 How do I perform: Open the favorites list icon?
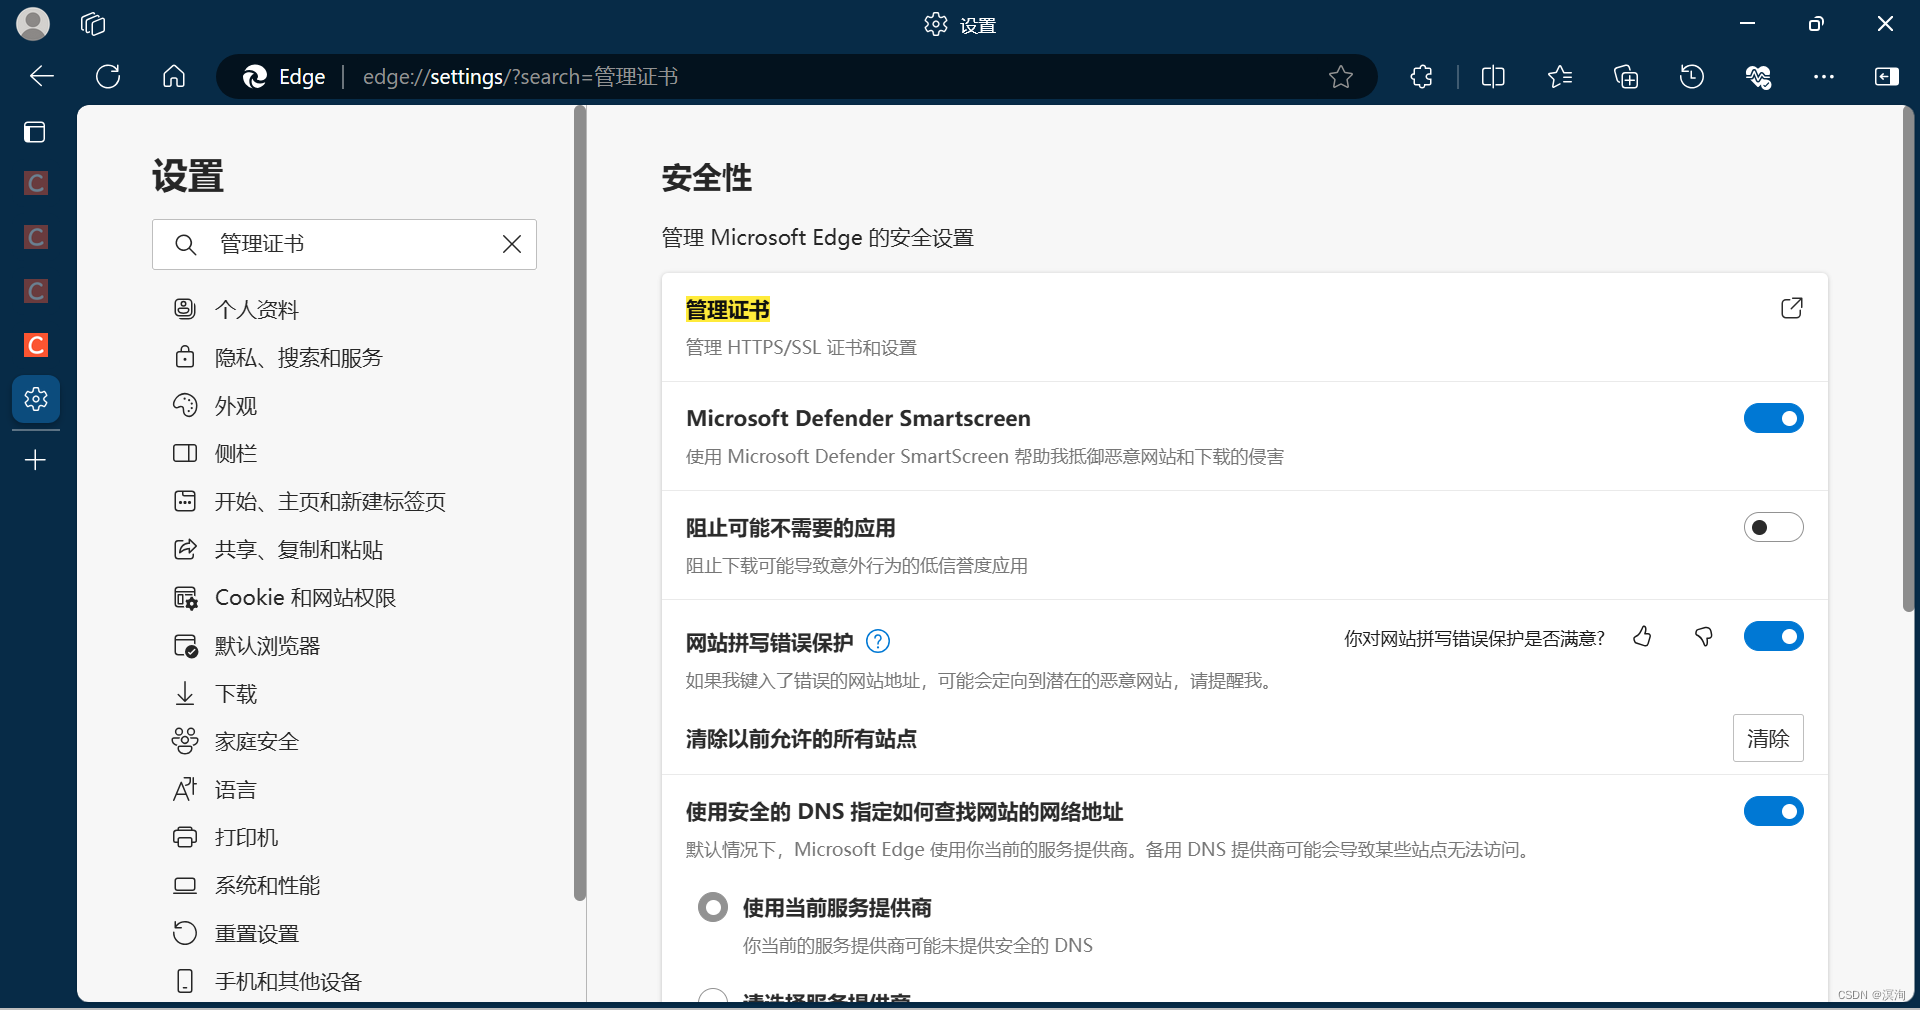pyautogui.click(x=1559, y=76)
